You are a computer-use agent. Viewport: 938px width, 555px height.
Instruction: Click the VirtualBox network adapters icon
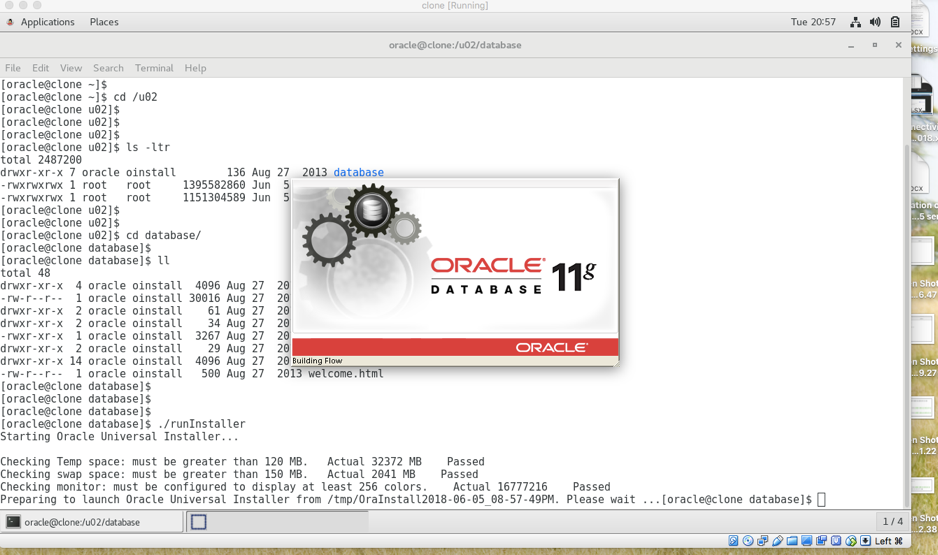click(x=763, y=541)
